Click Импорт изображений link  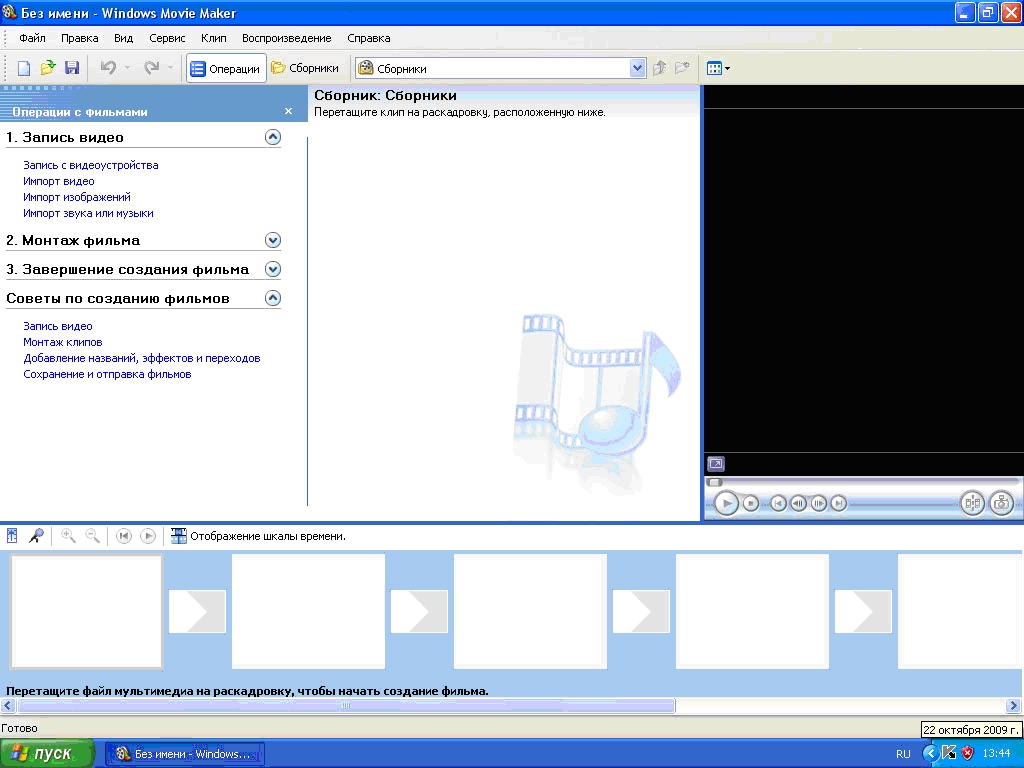[x=77, y=197]
